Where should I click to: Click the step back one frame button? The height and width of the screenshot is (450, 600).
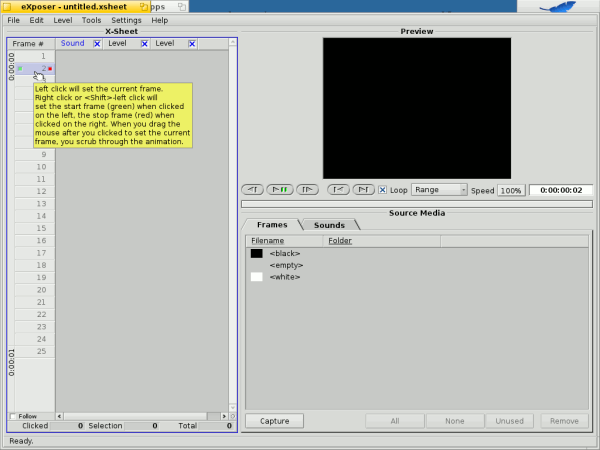253,189
